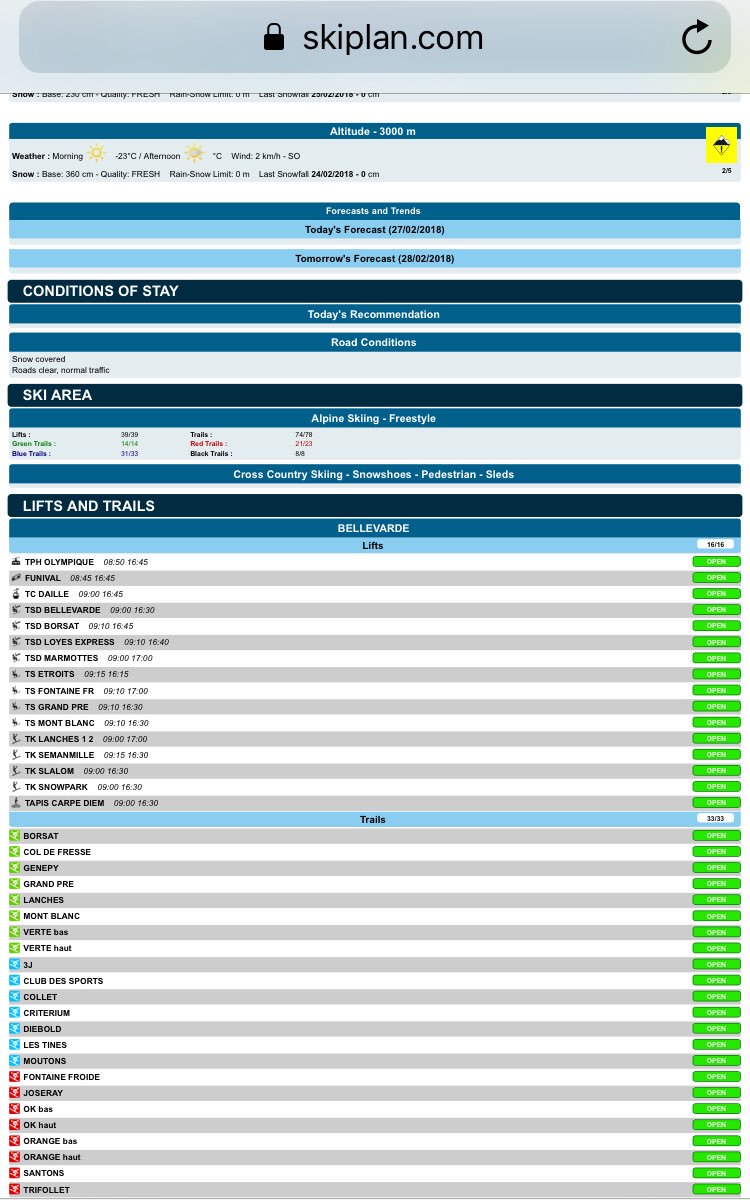Select the TK SEMANMILLE lift name

coord(59,755)
